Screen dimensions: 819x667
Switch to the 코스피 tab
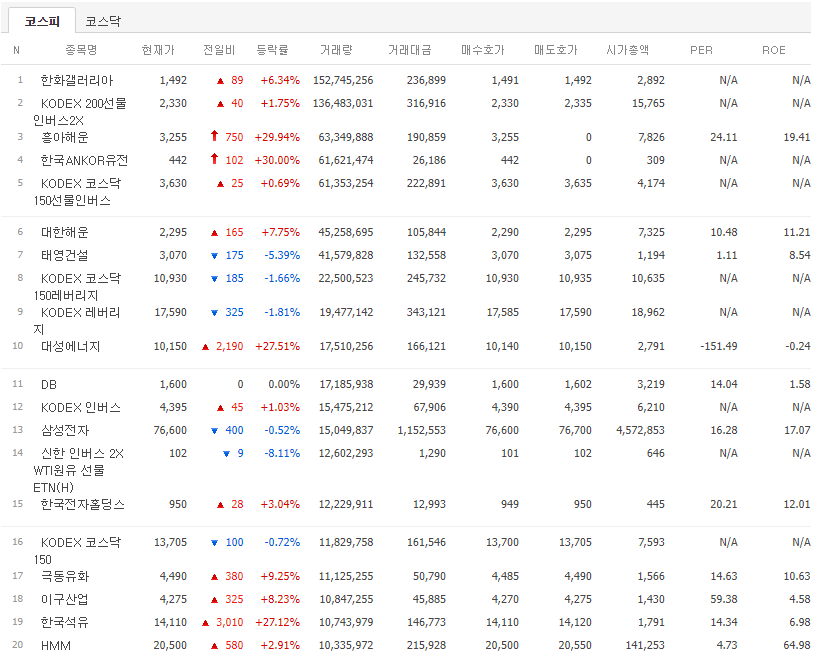point(42,21)
